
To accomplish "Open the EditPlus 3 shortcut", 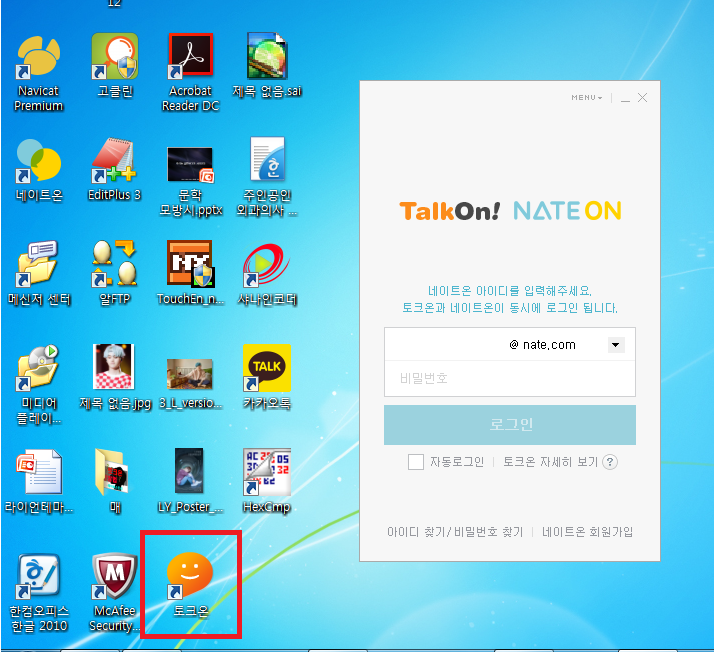I will click(x=114, y=170).
